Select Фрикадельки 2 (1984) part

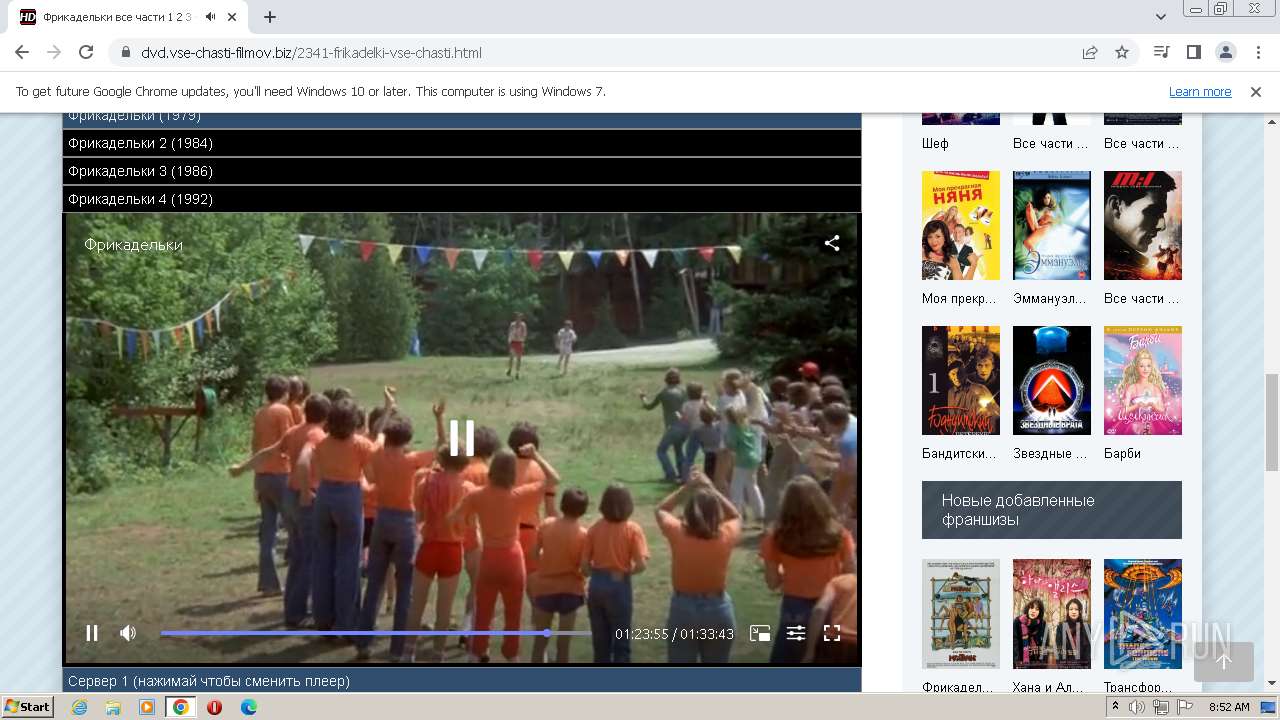pos(462,143)
